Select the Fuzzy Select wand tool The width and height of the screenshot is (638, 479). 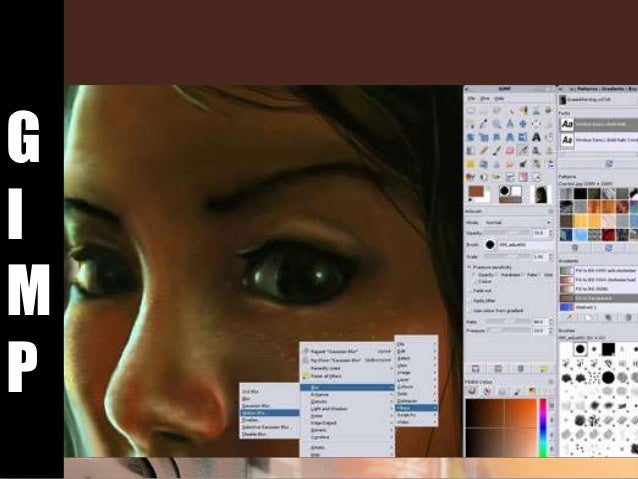click(510, 111)
